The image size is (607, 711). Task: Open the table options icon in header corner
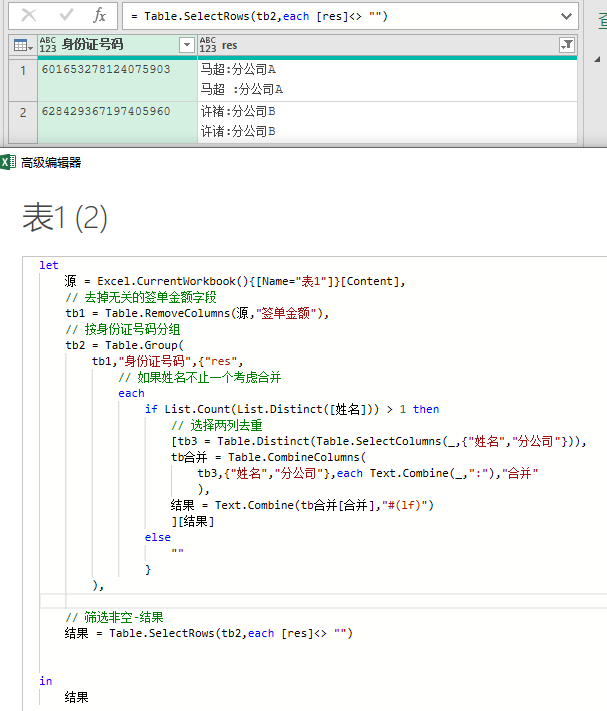[23, 45]
